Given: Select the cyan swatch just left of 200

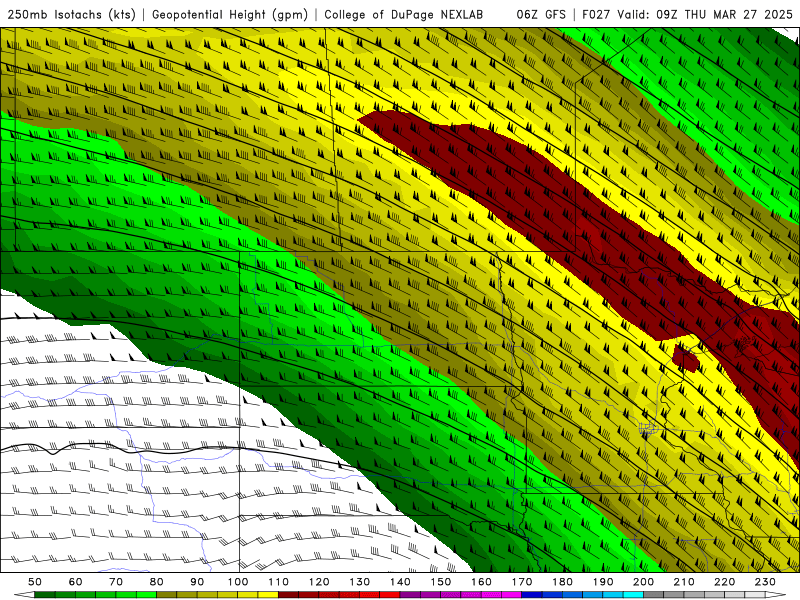Looking at the screenshot, I should tap(633, 595).
